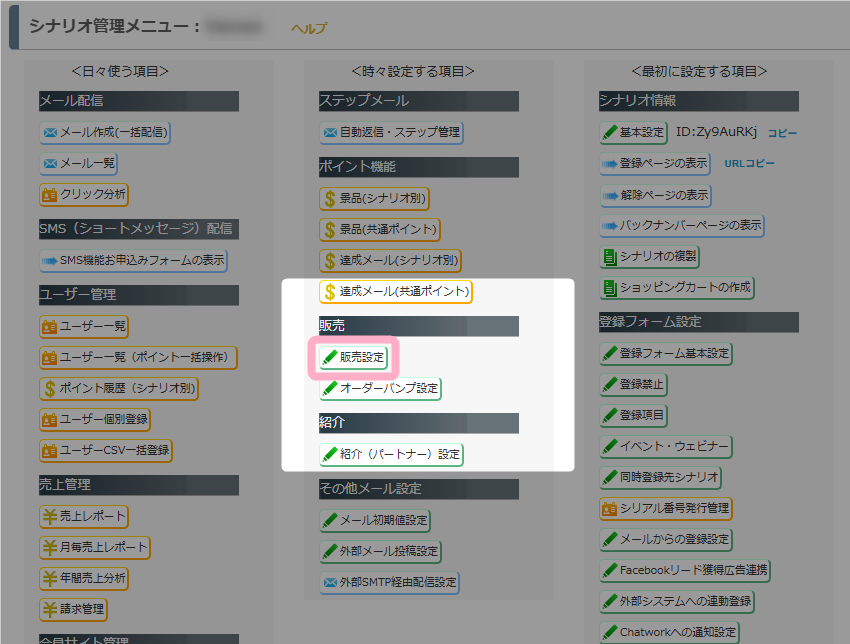Open クリック分析 report

[84, 194]
